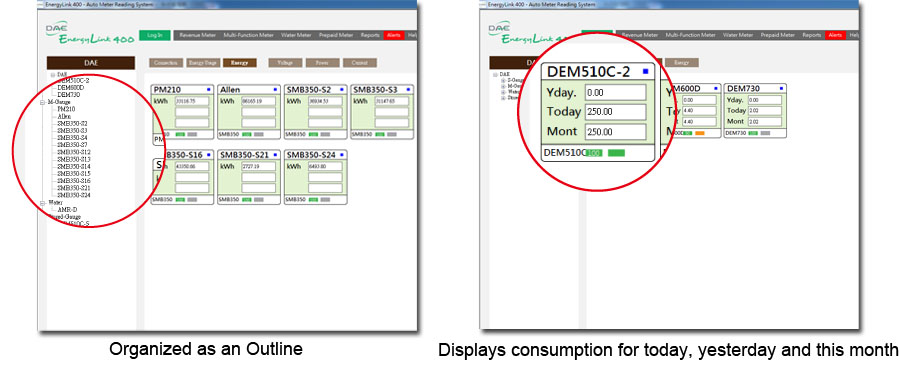Select DEM600D in the device tree

click(71, 87)
